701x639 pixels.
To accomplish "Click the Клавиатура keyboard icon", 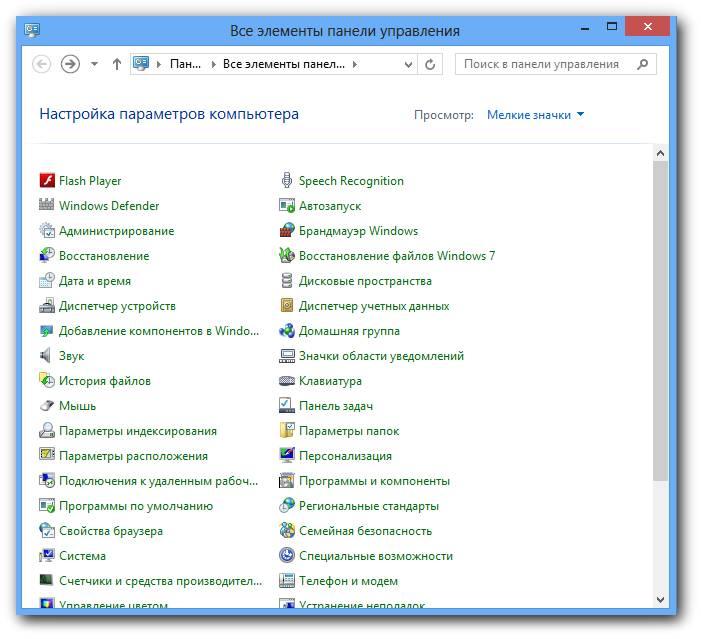I will coord(287,381).
